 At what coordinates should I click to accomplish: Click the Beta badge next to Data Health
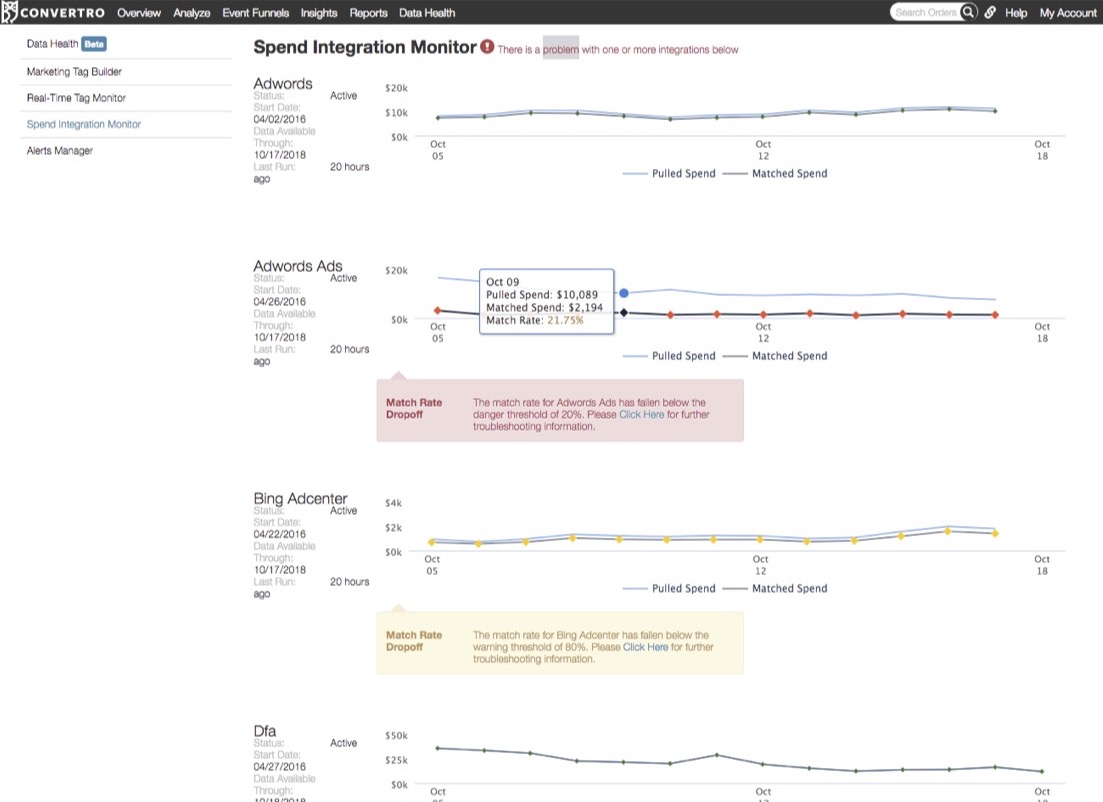[x=94, y=44]
